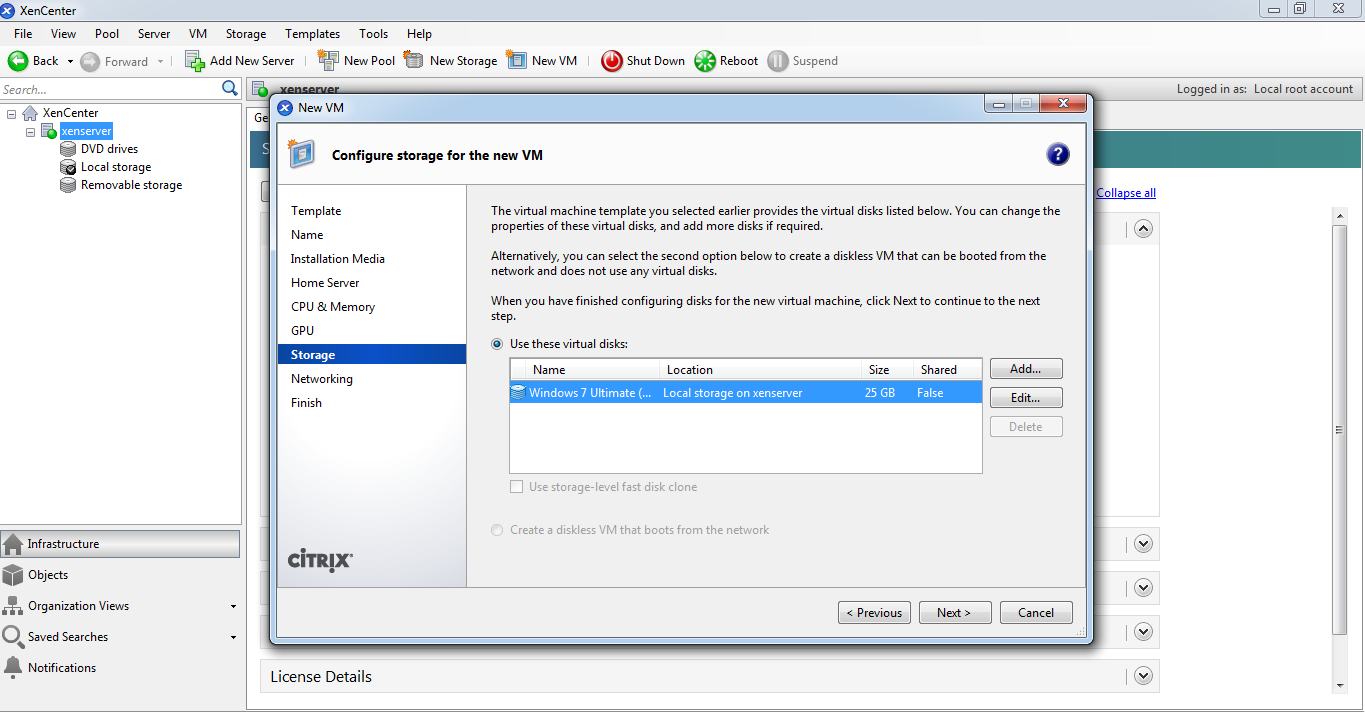Click the main window vertical scrollbar thumb
1365x712 pixels.
1341,429
